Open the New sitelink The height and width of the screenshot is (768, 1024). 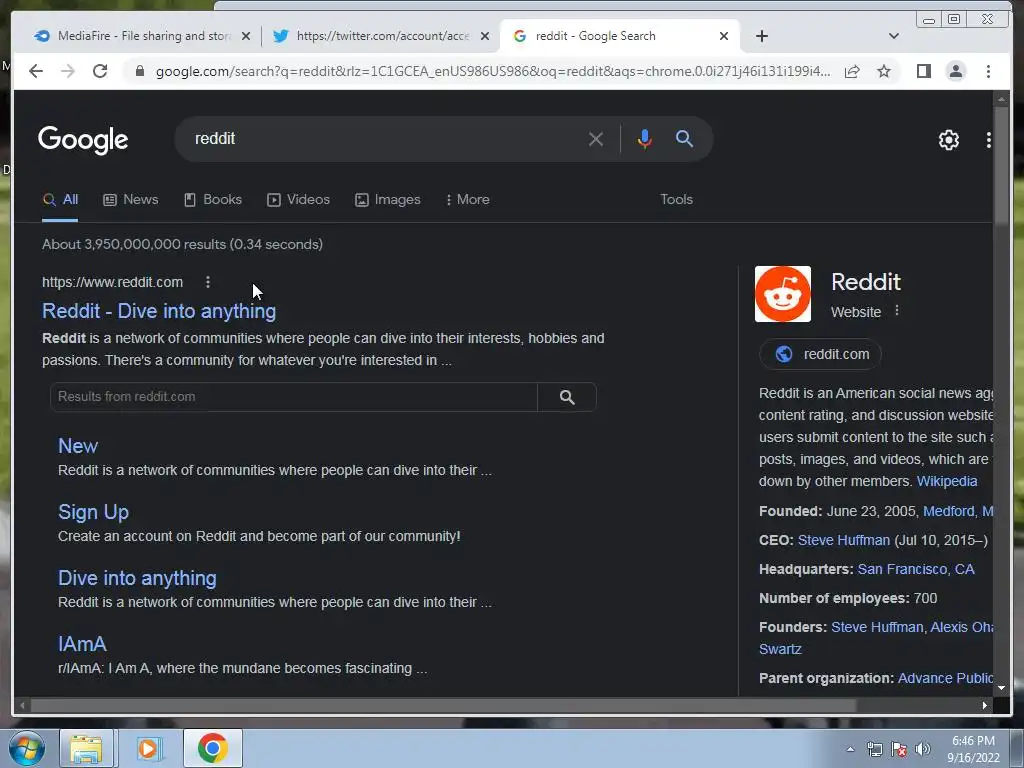pyautogui.click(x=78, y=446)
